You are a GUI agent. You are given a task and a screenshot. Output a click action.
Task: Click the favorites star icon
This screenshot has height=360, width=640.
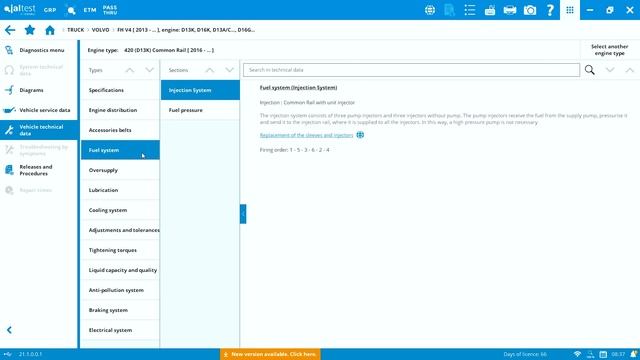click(x=30, y=30)
